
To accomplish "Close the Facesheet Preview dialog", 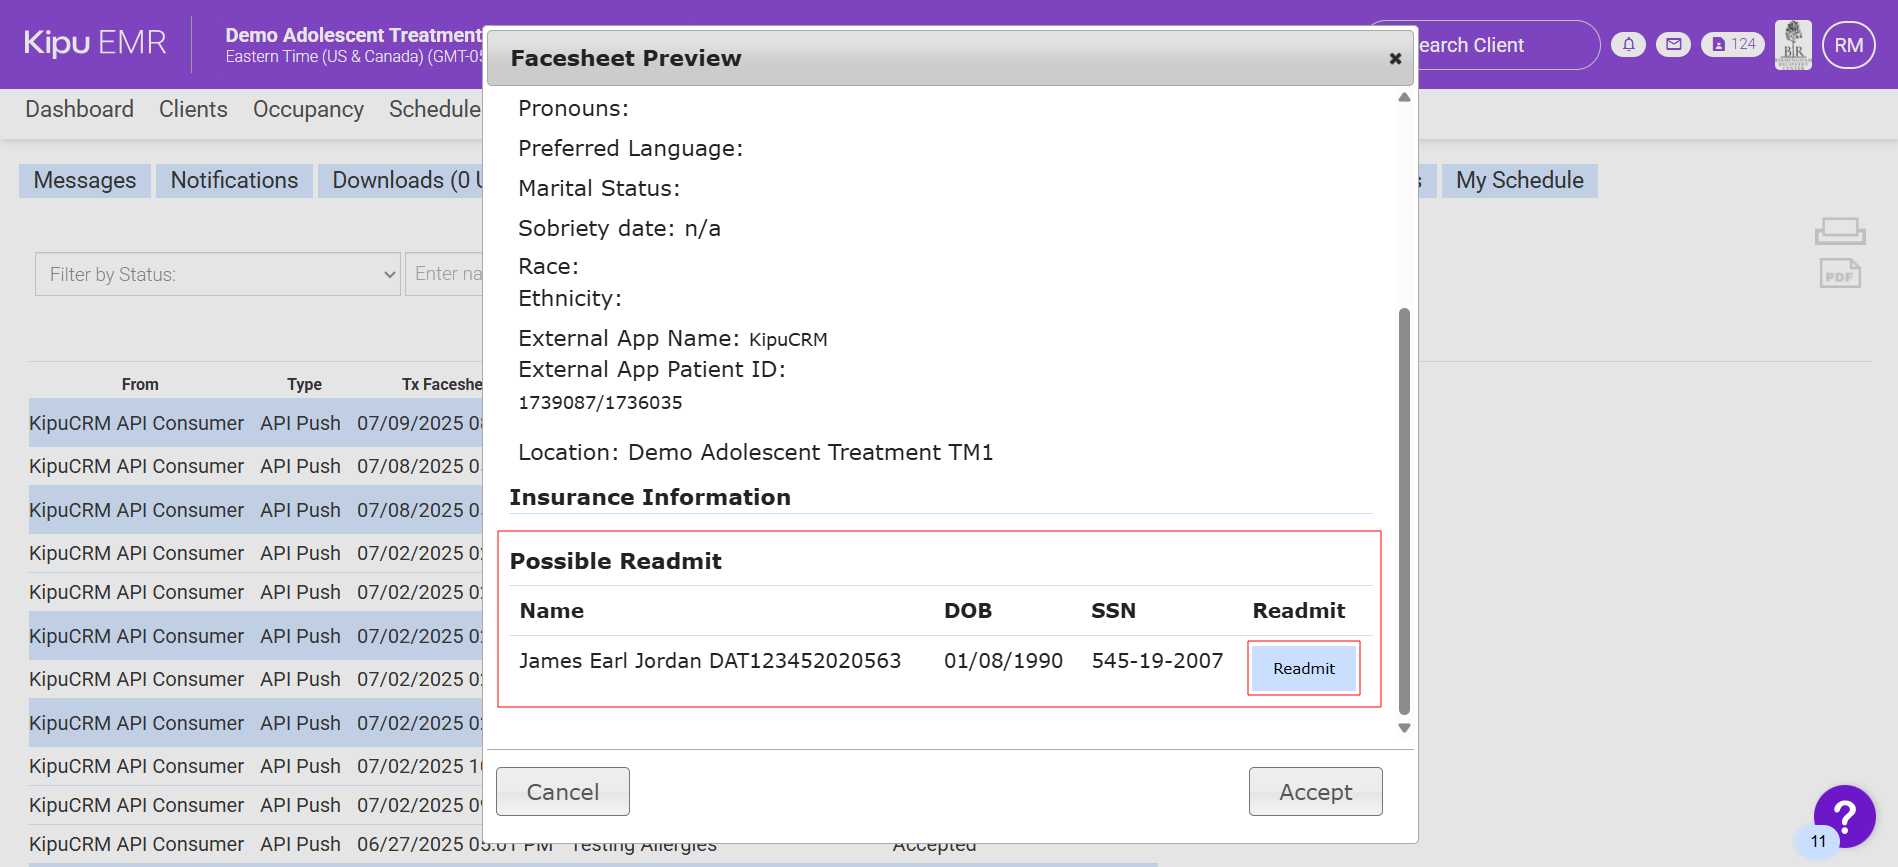I will 1395,59.
